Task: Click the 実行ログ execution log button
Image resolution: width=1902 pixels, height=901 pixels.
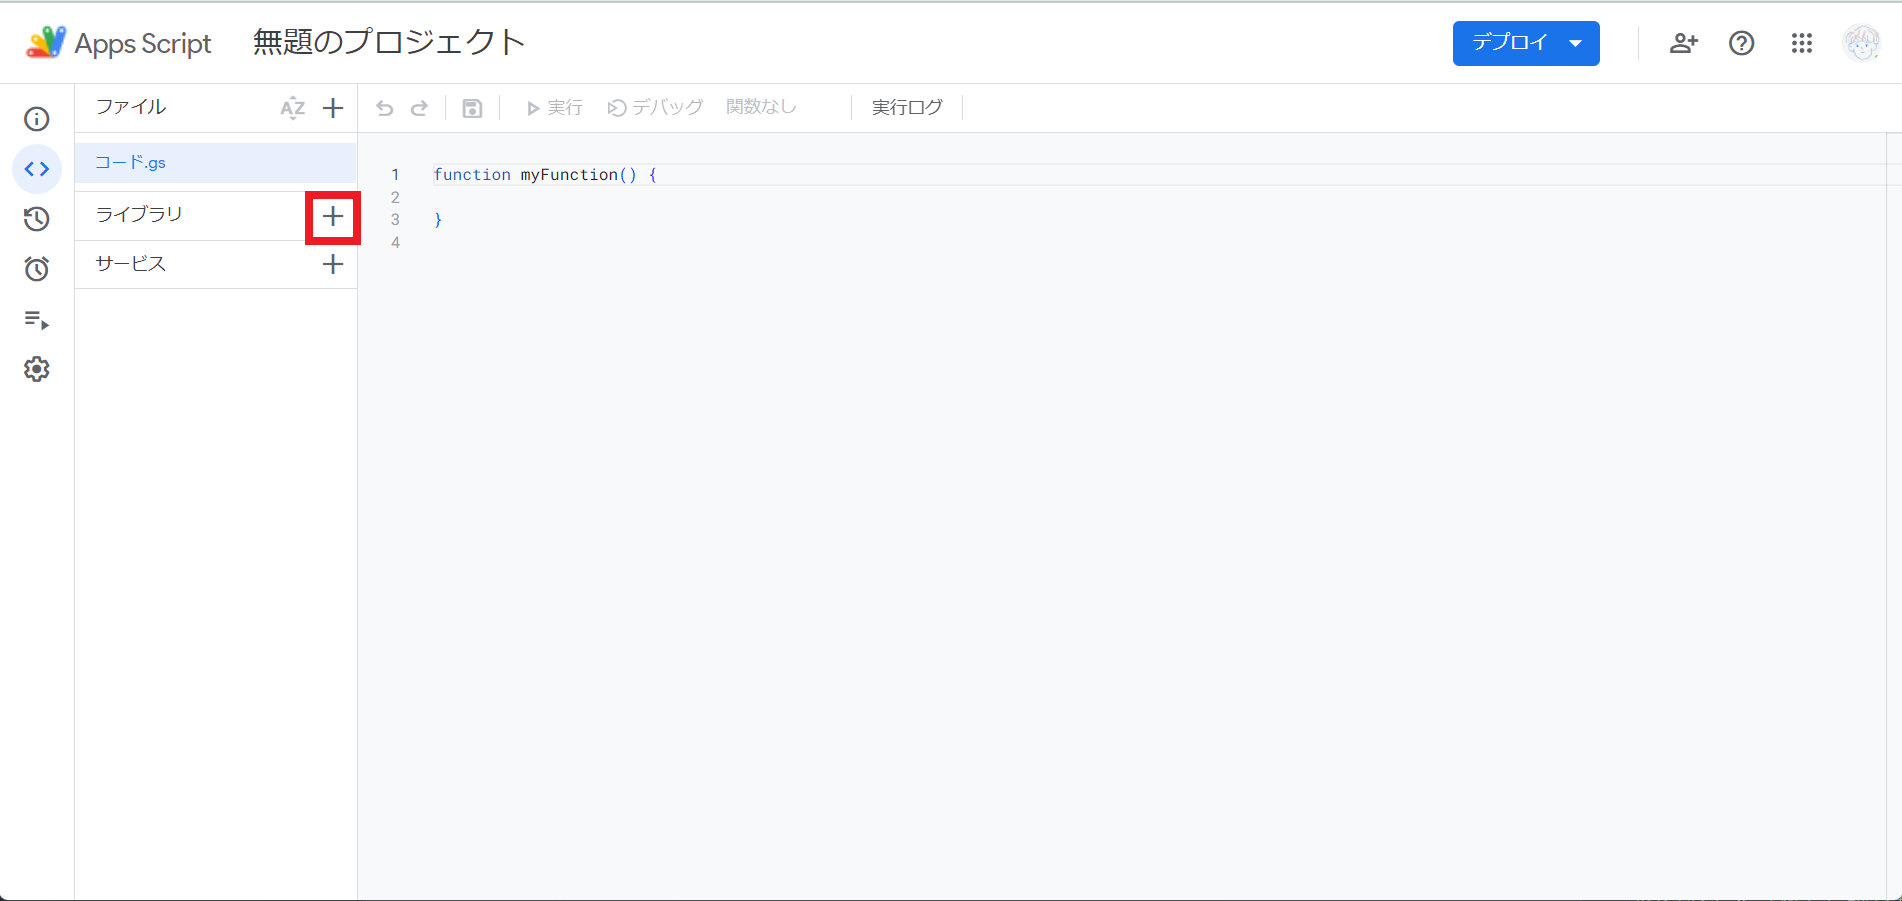Action: point(906,107)
